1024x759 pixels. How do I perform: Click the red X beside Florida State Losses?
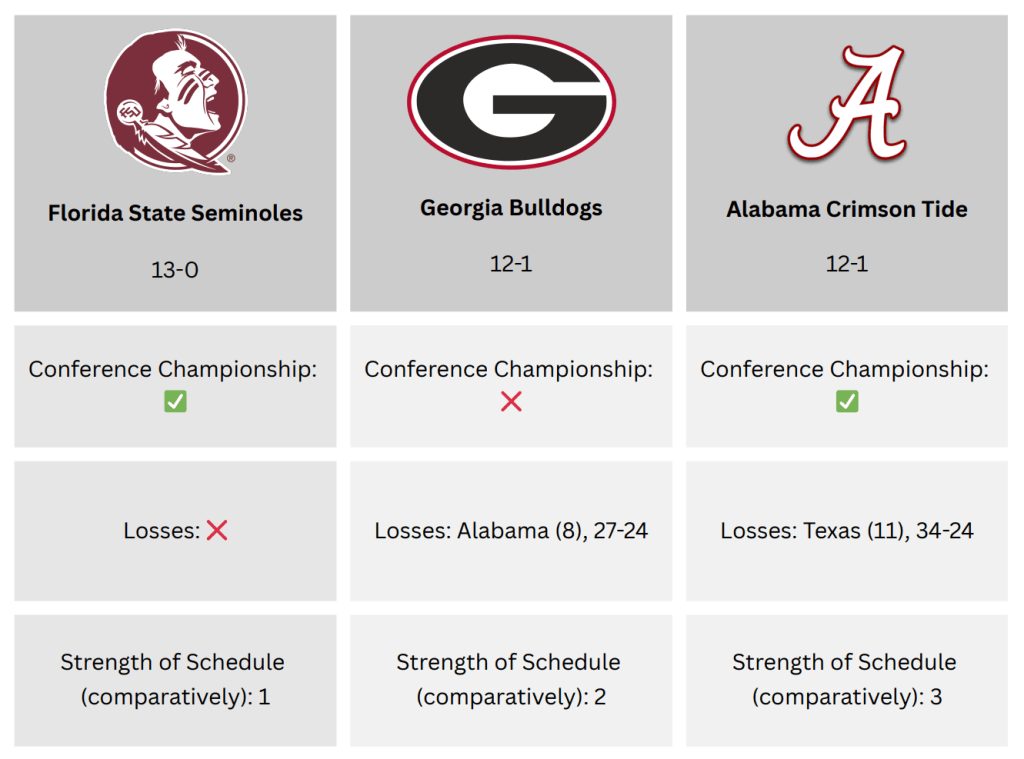tap(217, 531)
